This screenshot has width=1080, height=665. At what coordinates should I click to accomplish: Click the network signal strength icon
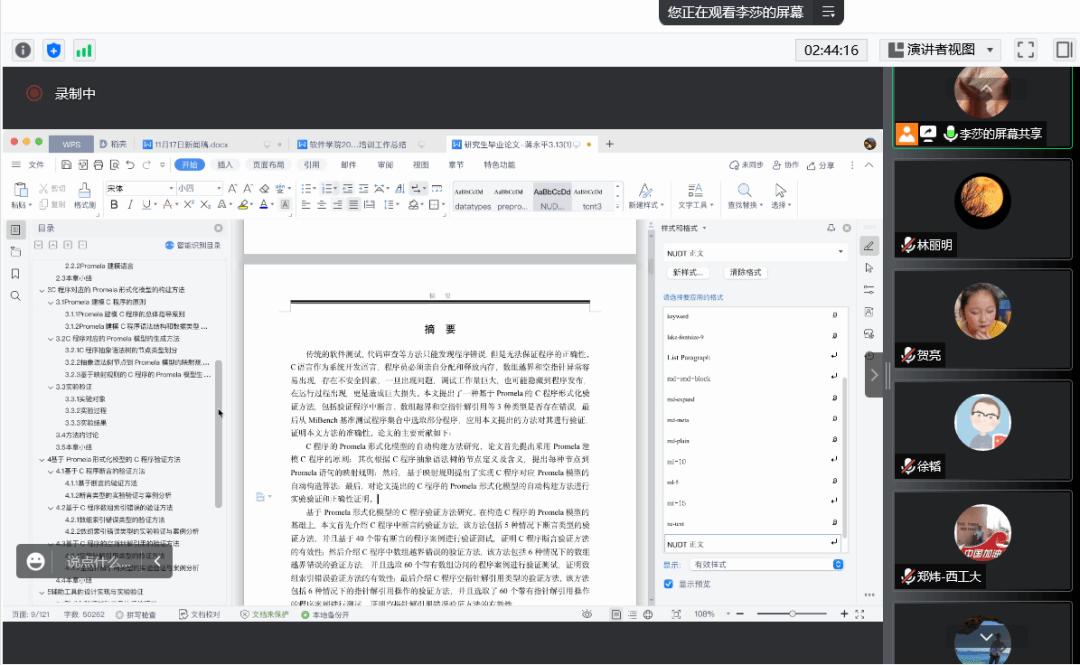[x=84, y=50]
